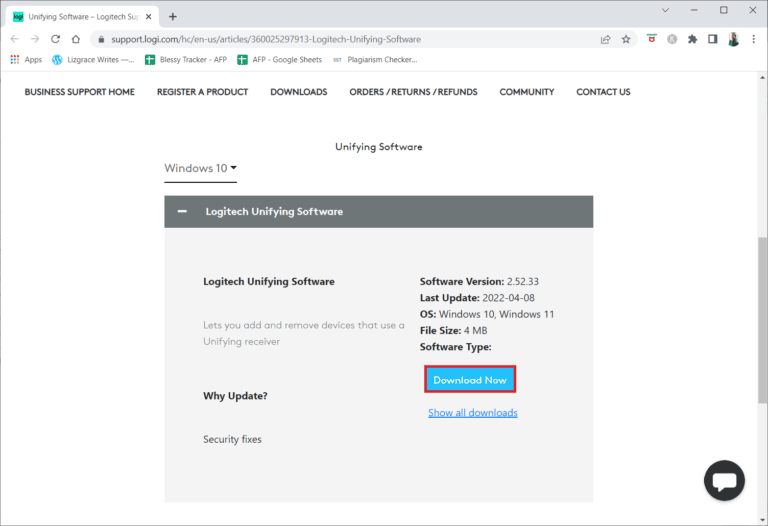This screenshot has height=526, width=768.
Task: Select Register a Product navigation item
Action: tap(202, 92)
